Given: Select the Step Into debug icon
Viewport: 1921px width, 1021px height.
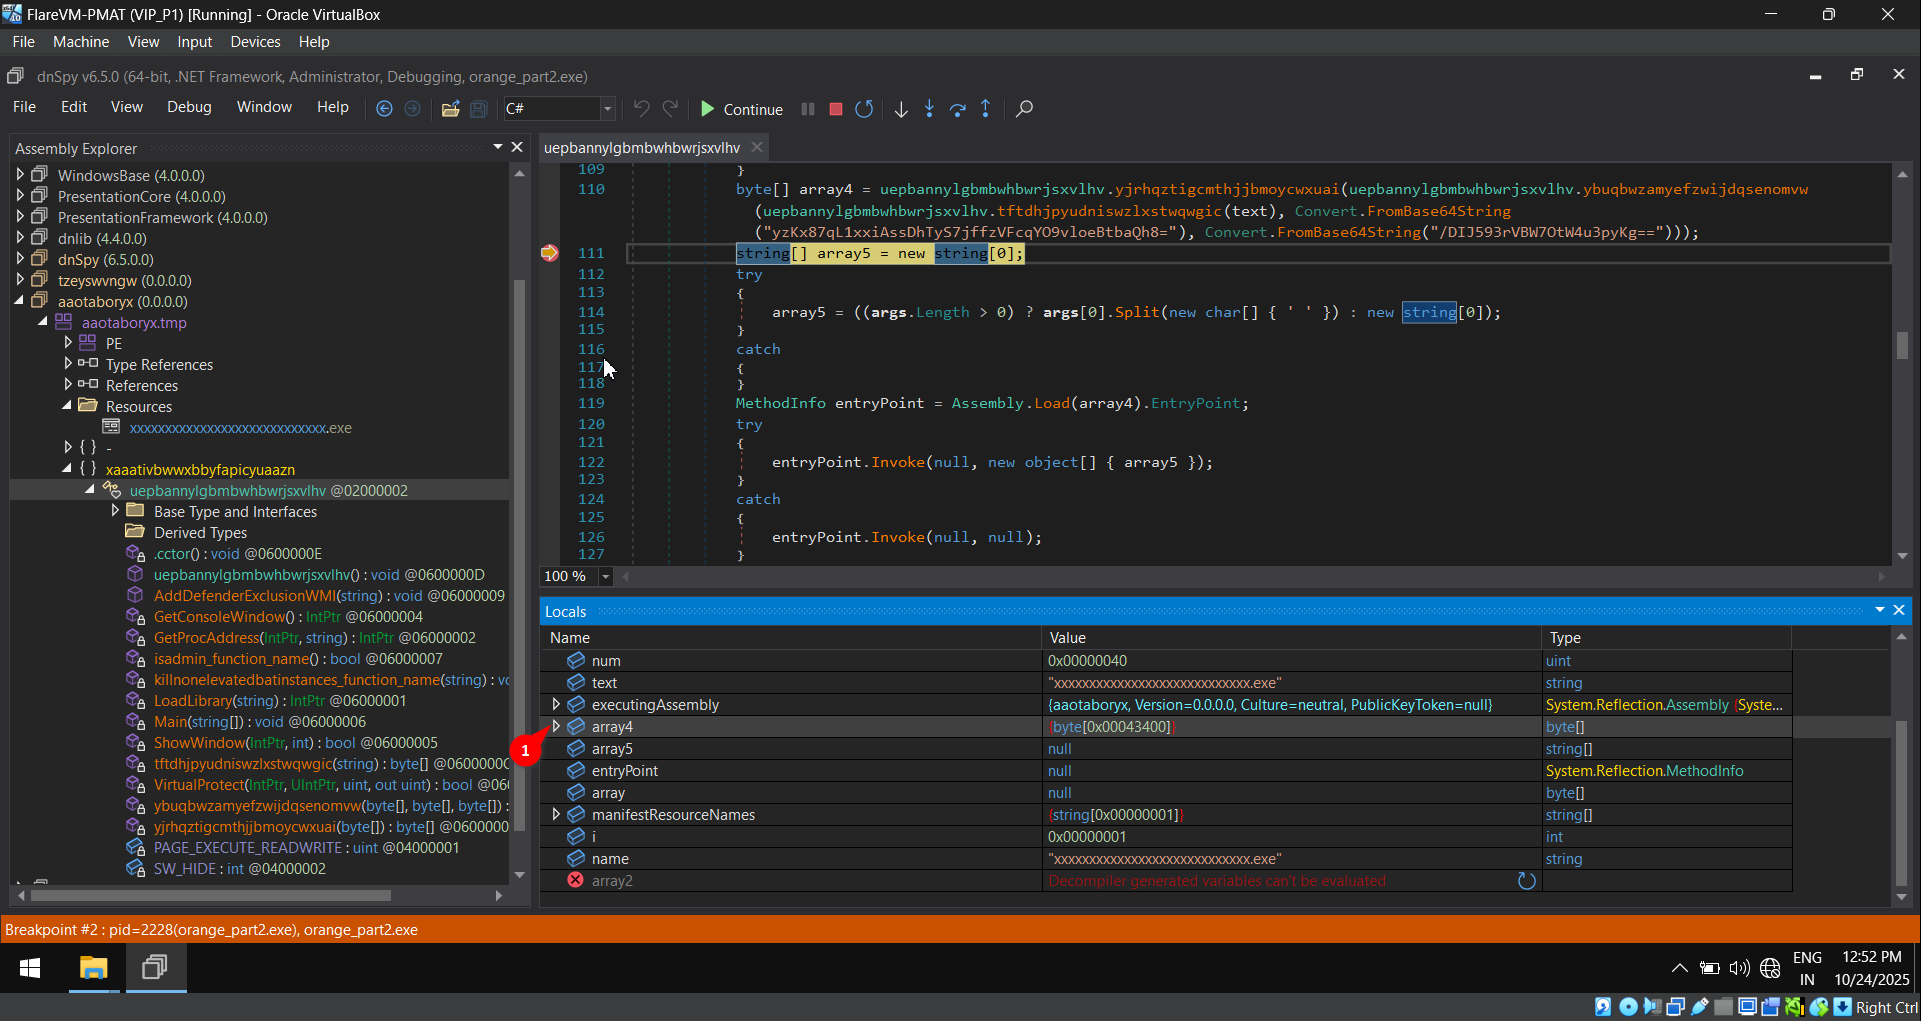Looking at the screenshot, I should [929, 109].
